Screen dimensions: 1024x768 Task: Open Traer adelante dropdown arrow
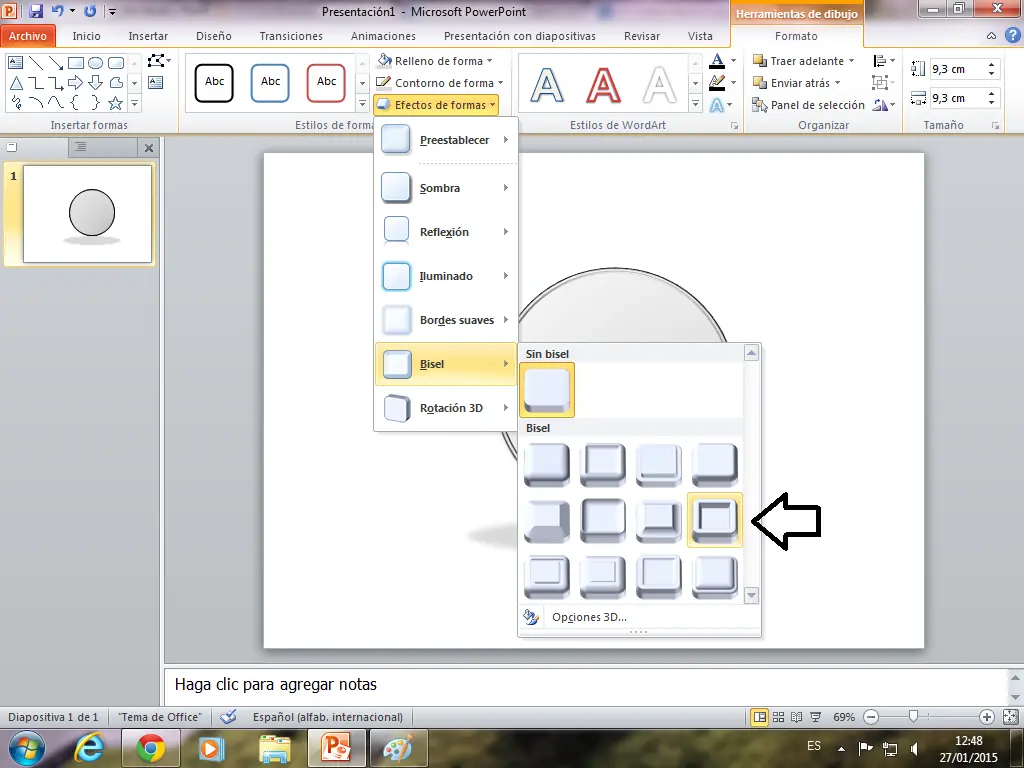coord(851,61)
